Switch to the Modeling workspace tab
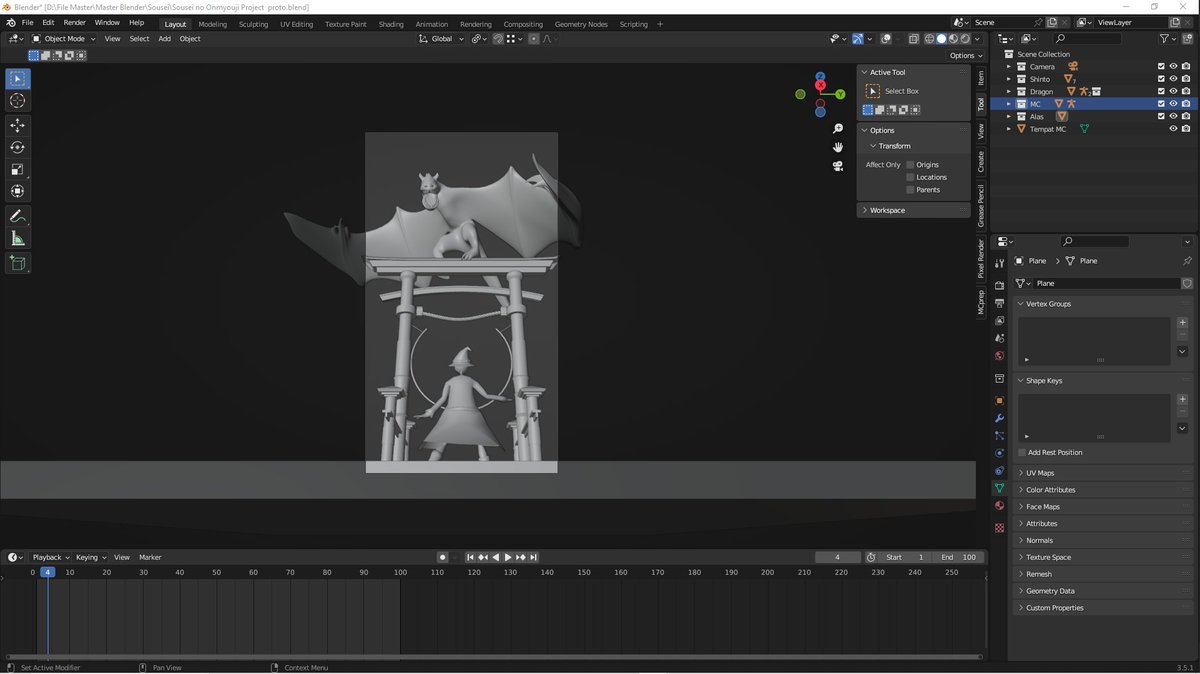 point(212,24)
